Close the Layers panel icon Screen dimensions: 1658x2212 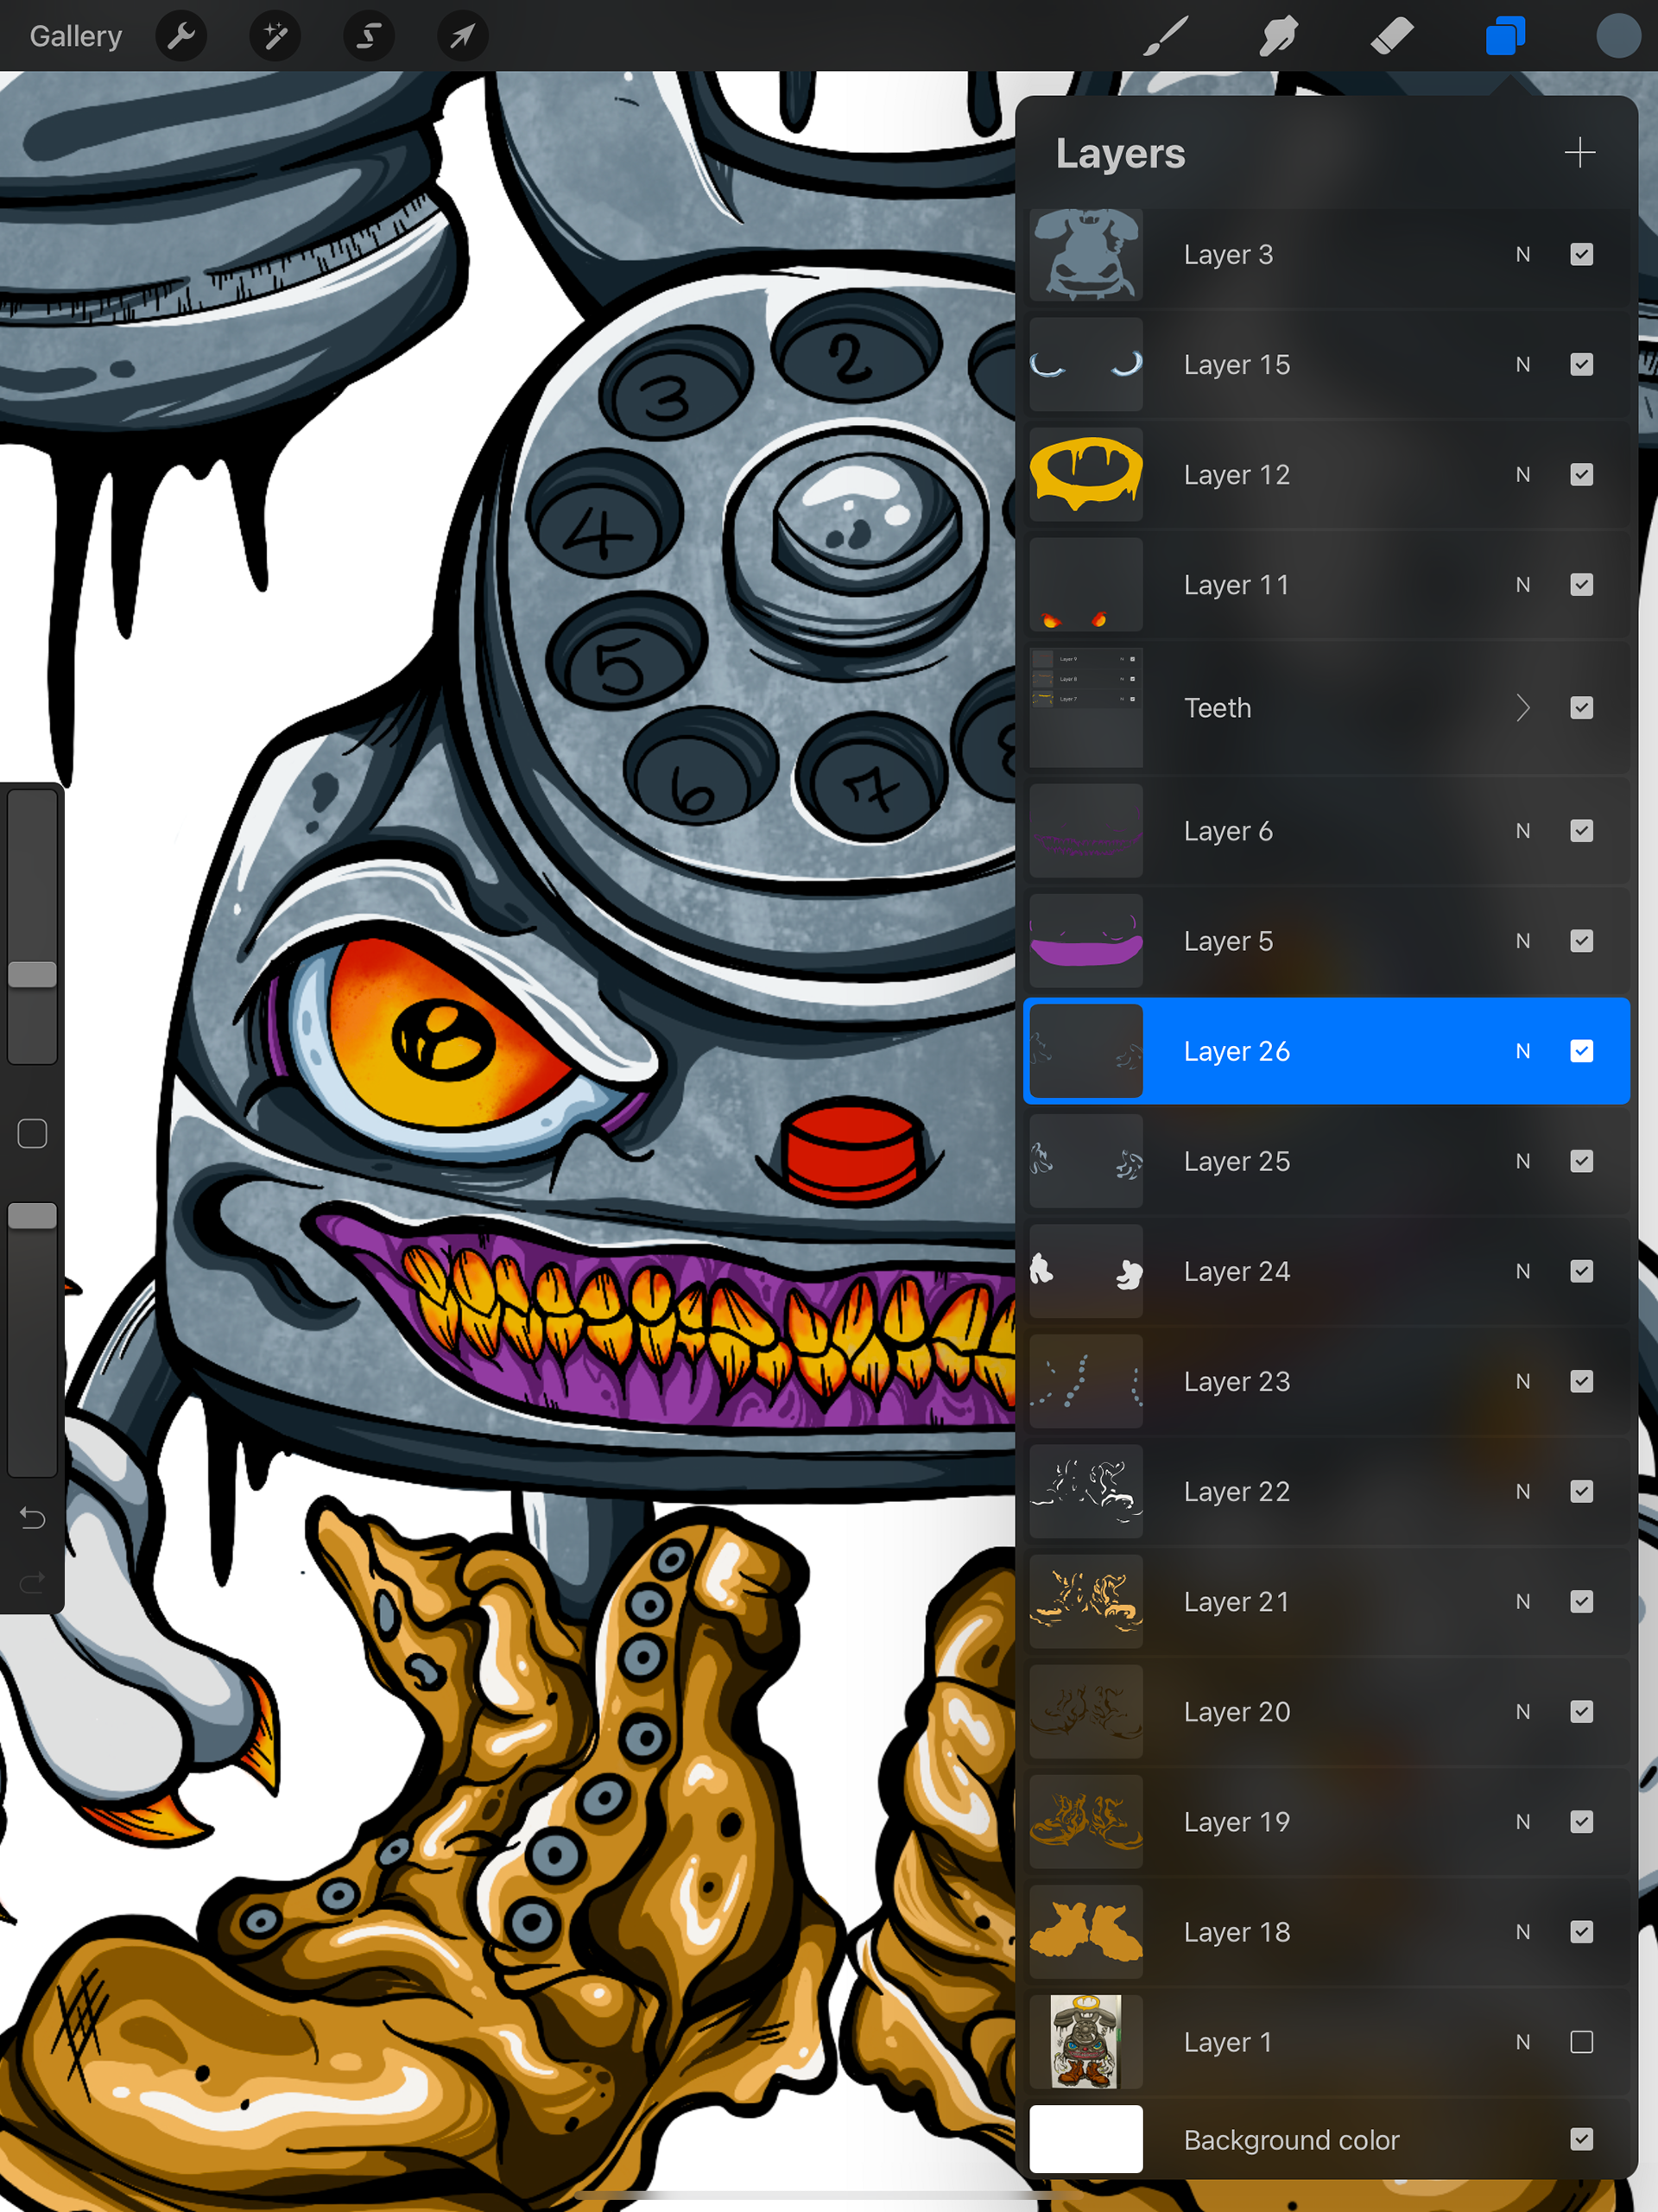point(1505,37)
